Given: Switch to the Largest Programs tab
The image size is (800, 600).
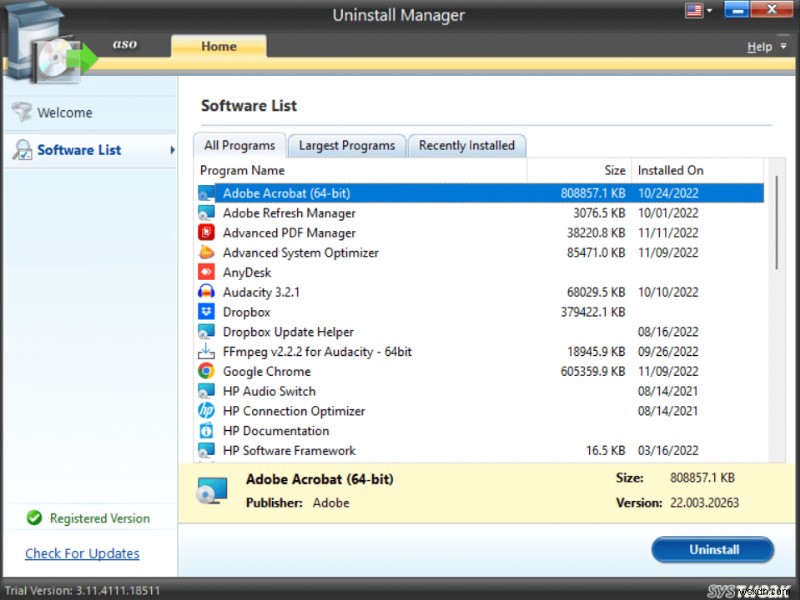Looking at the screenshot, I should [x=346, y=145].
